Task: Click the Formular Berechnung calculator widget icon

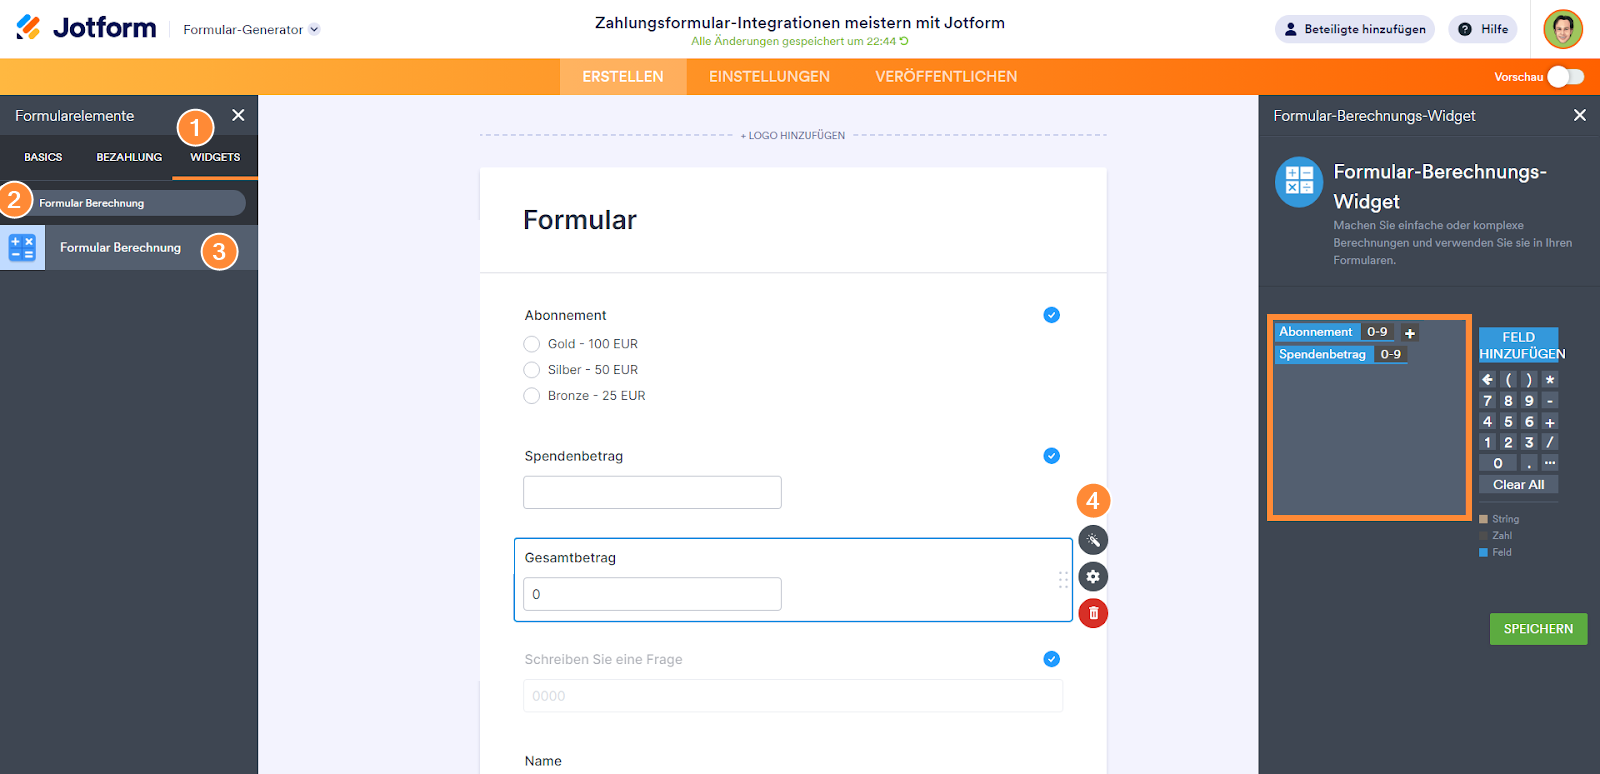Action: pyautogui.click(x=22, y=248)
